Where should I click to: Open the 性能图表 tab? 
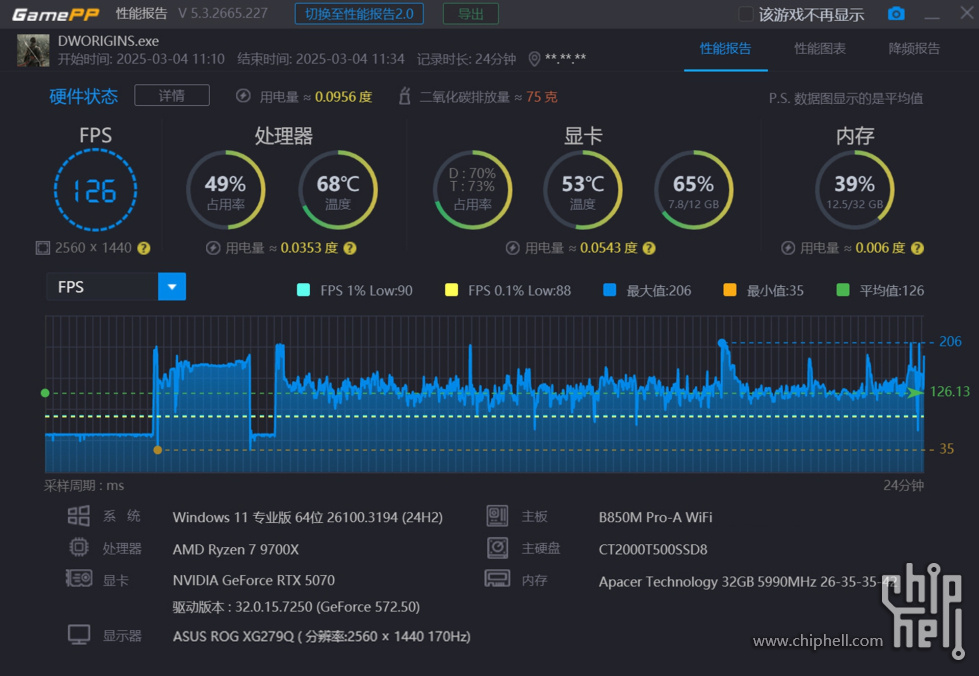tap(820, 49)
